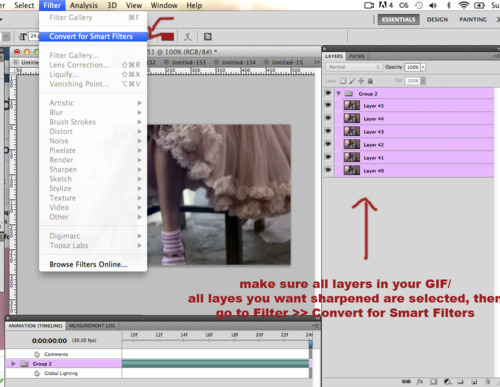This screenshot has height=387, width=500.
Task: Open the Opacity slider dropdown arrow
Action: click(423, 67)
